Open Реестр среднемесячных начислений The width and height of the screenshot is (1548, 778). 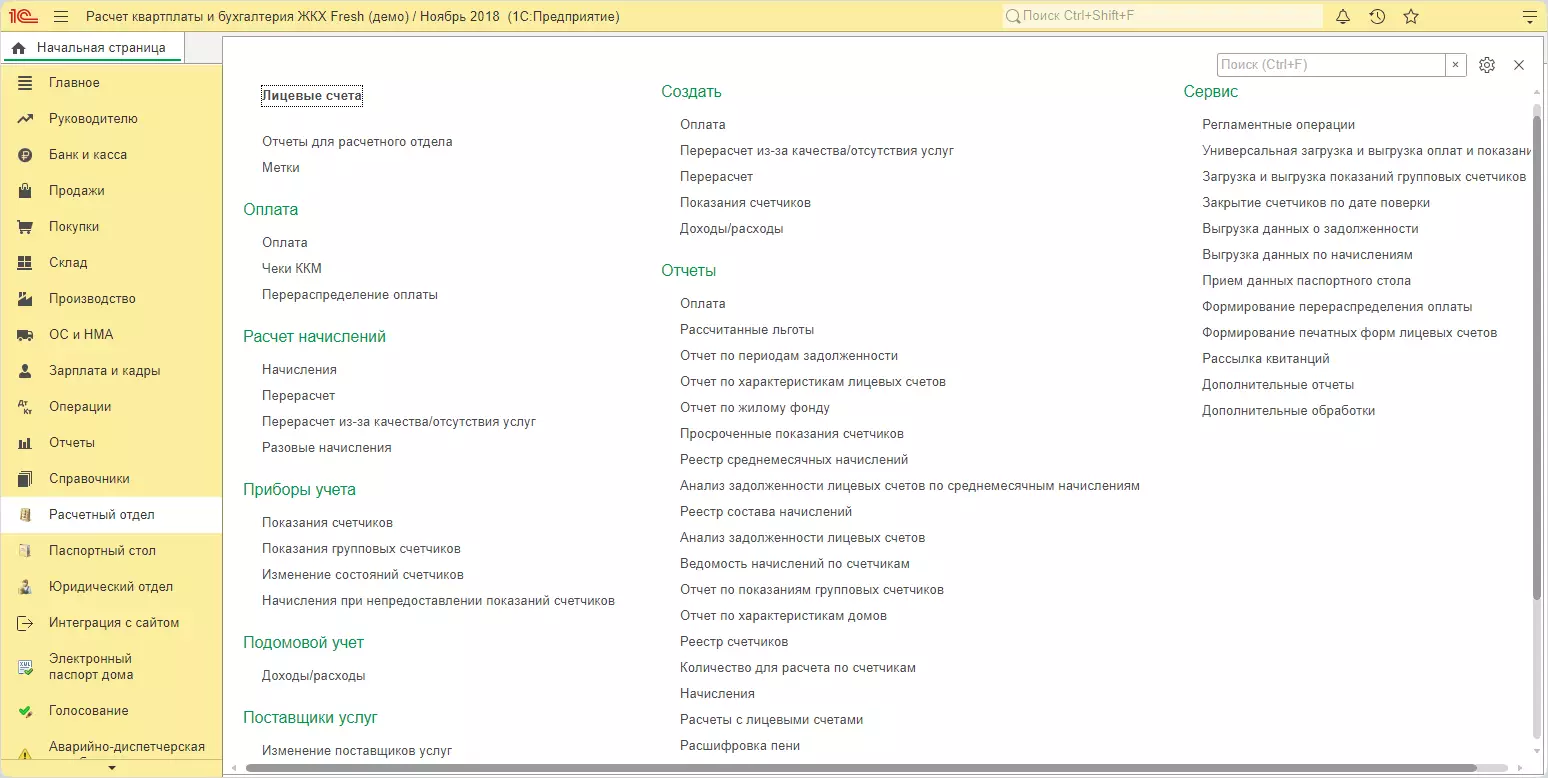click(794, 460)
